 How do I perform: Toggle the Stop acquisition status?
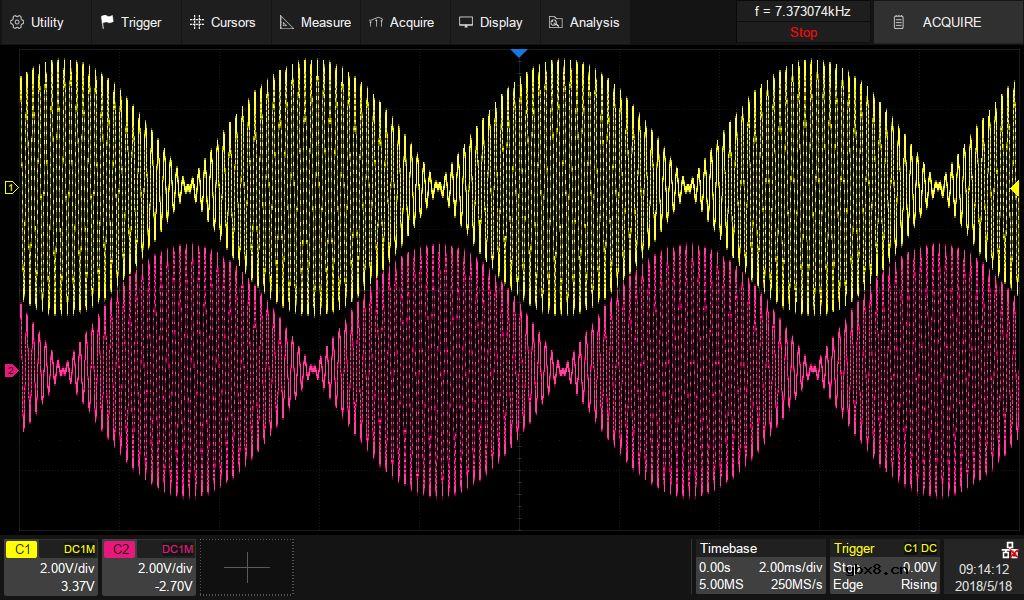(x=803, y=33)
